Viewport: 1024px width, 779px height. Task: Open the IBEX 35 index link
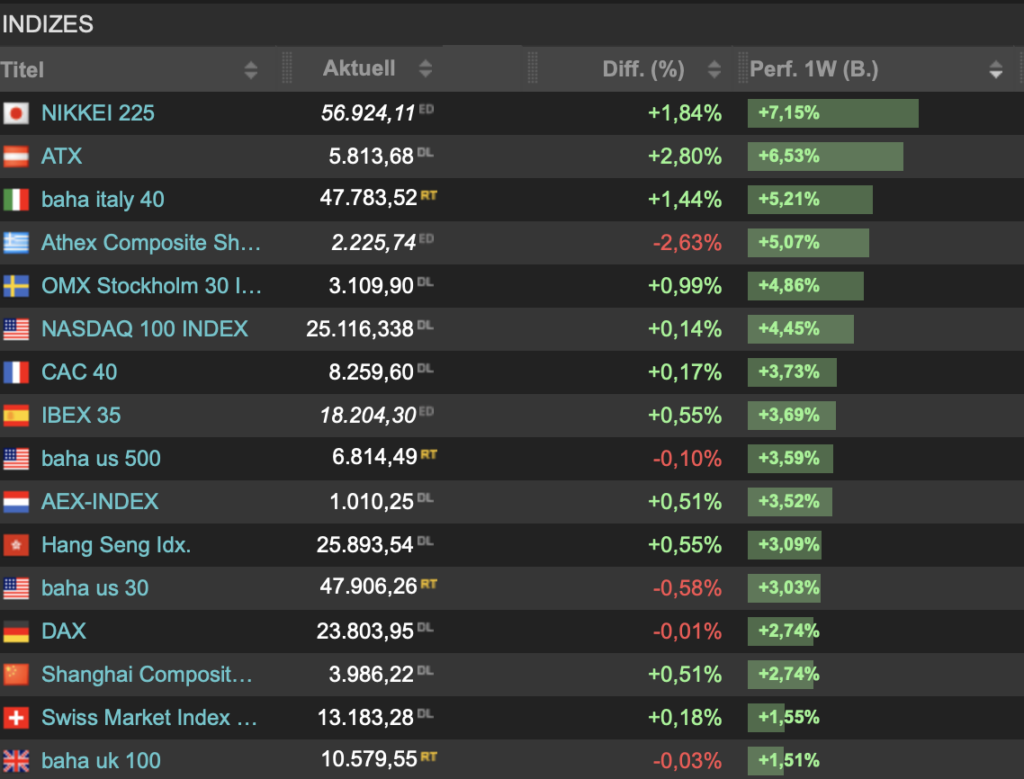(81, 415)
